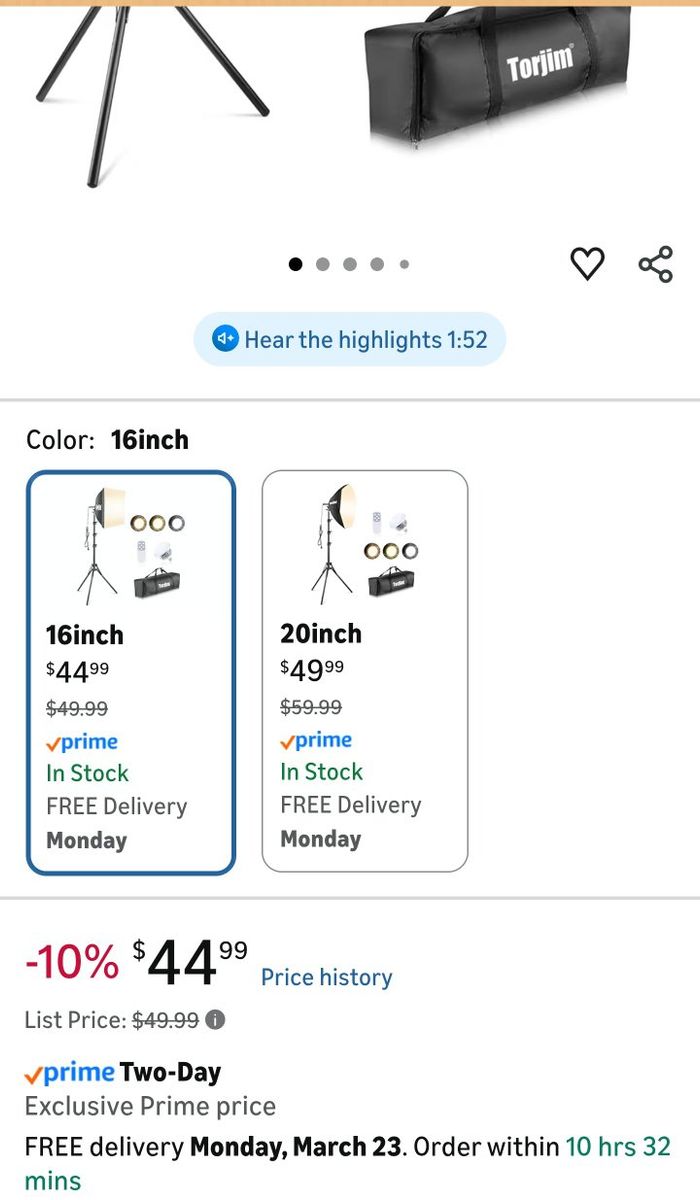Click the speaker icon in highlights pill
This screenshot has height=1200, width=700.
[x=226, y=339]
